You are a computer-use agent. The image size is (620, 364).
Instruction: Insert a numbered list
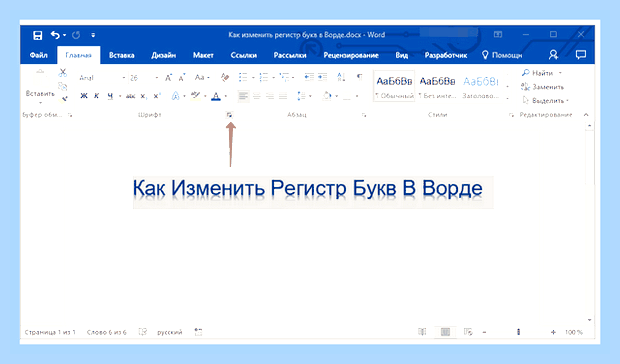264,77
